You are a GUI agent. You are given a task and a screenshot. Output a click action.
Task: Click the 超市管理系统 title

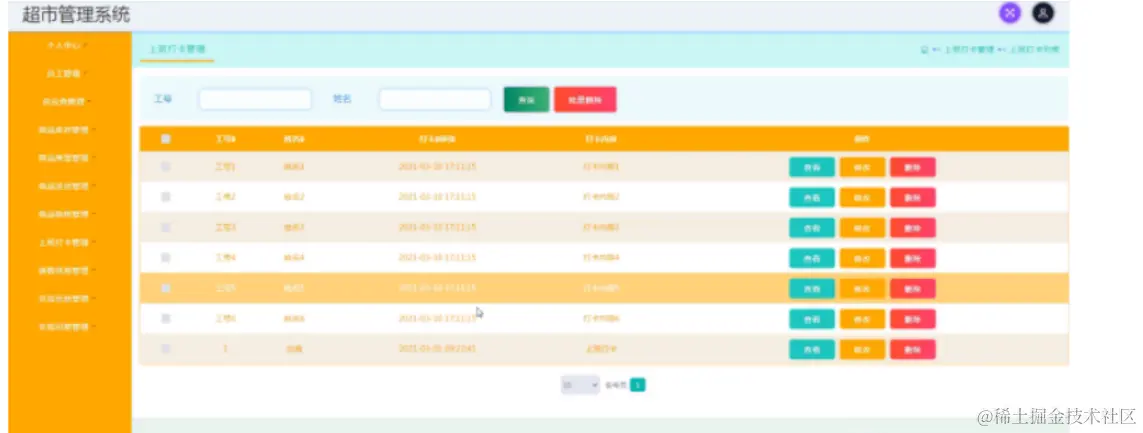click(x=76, y=15)
